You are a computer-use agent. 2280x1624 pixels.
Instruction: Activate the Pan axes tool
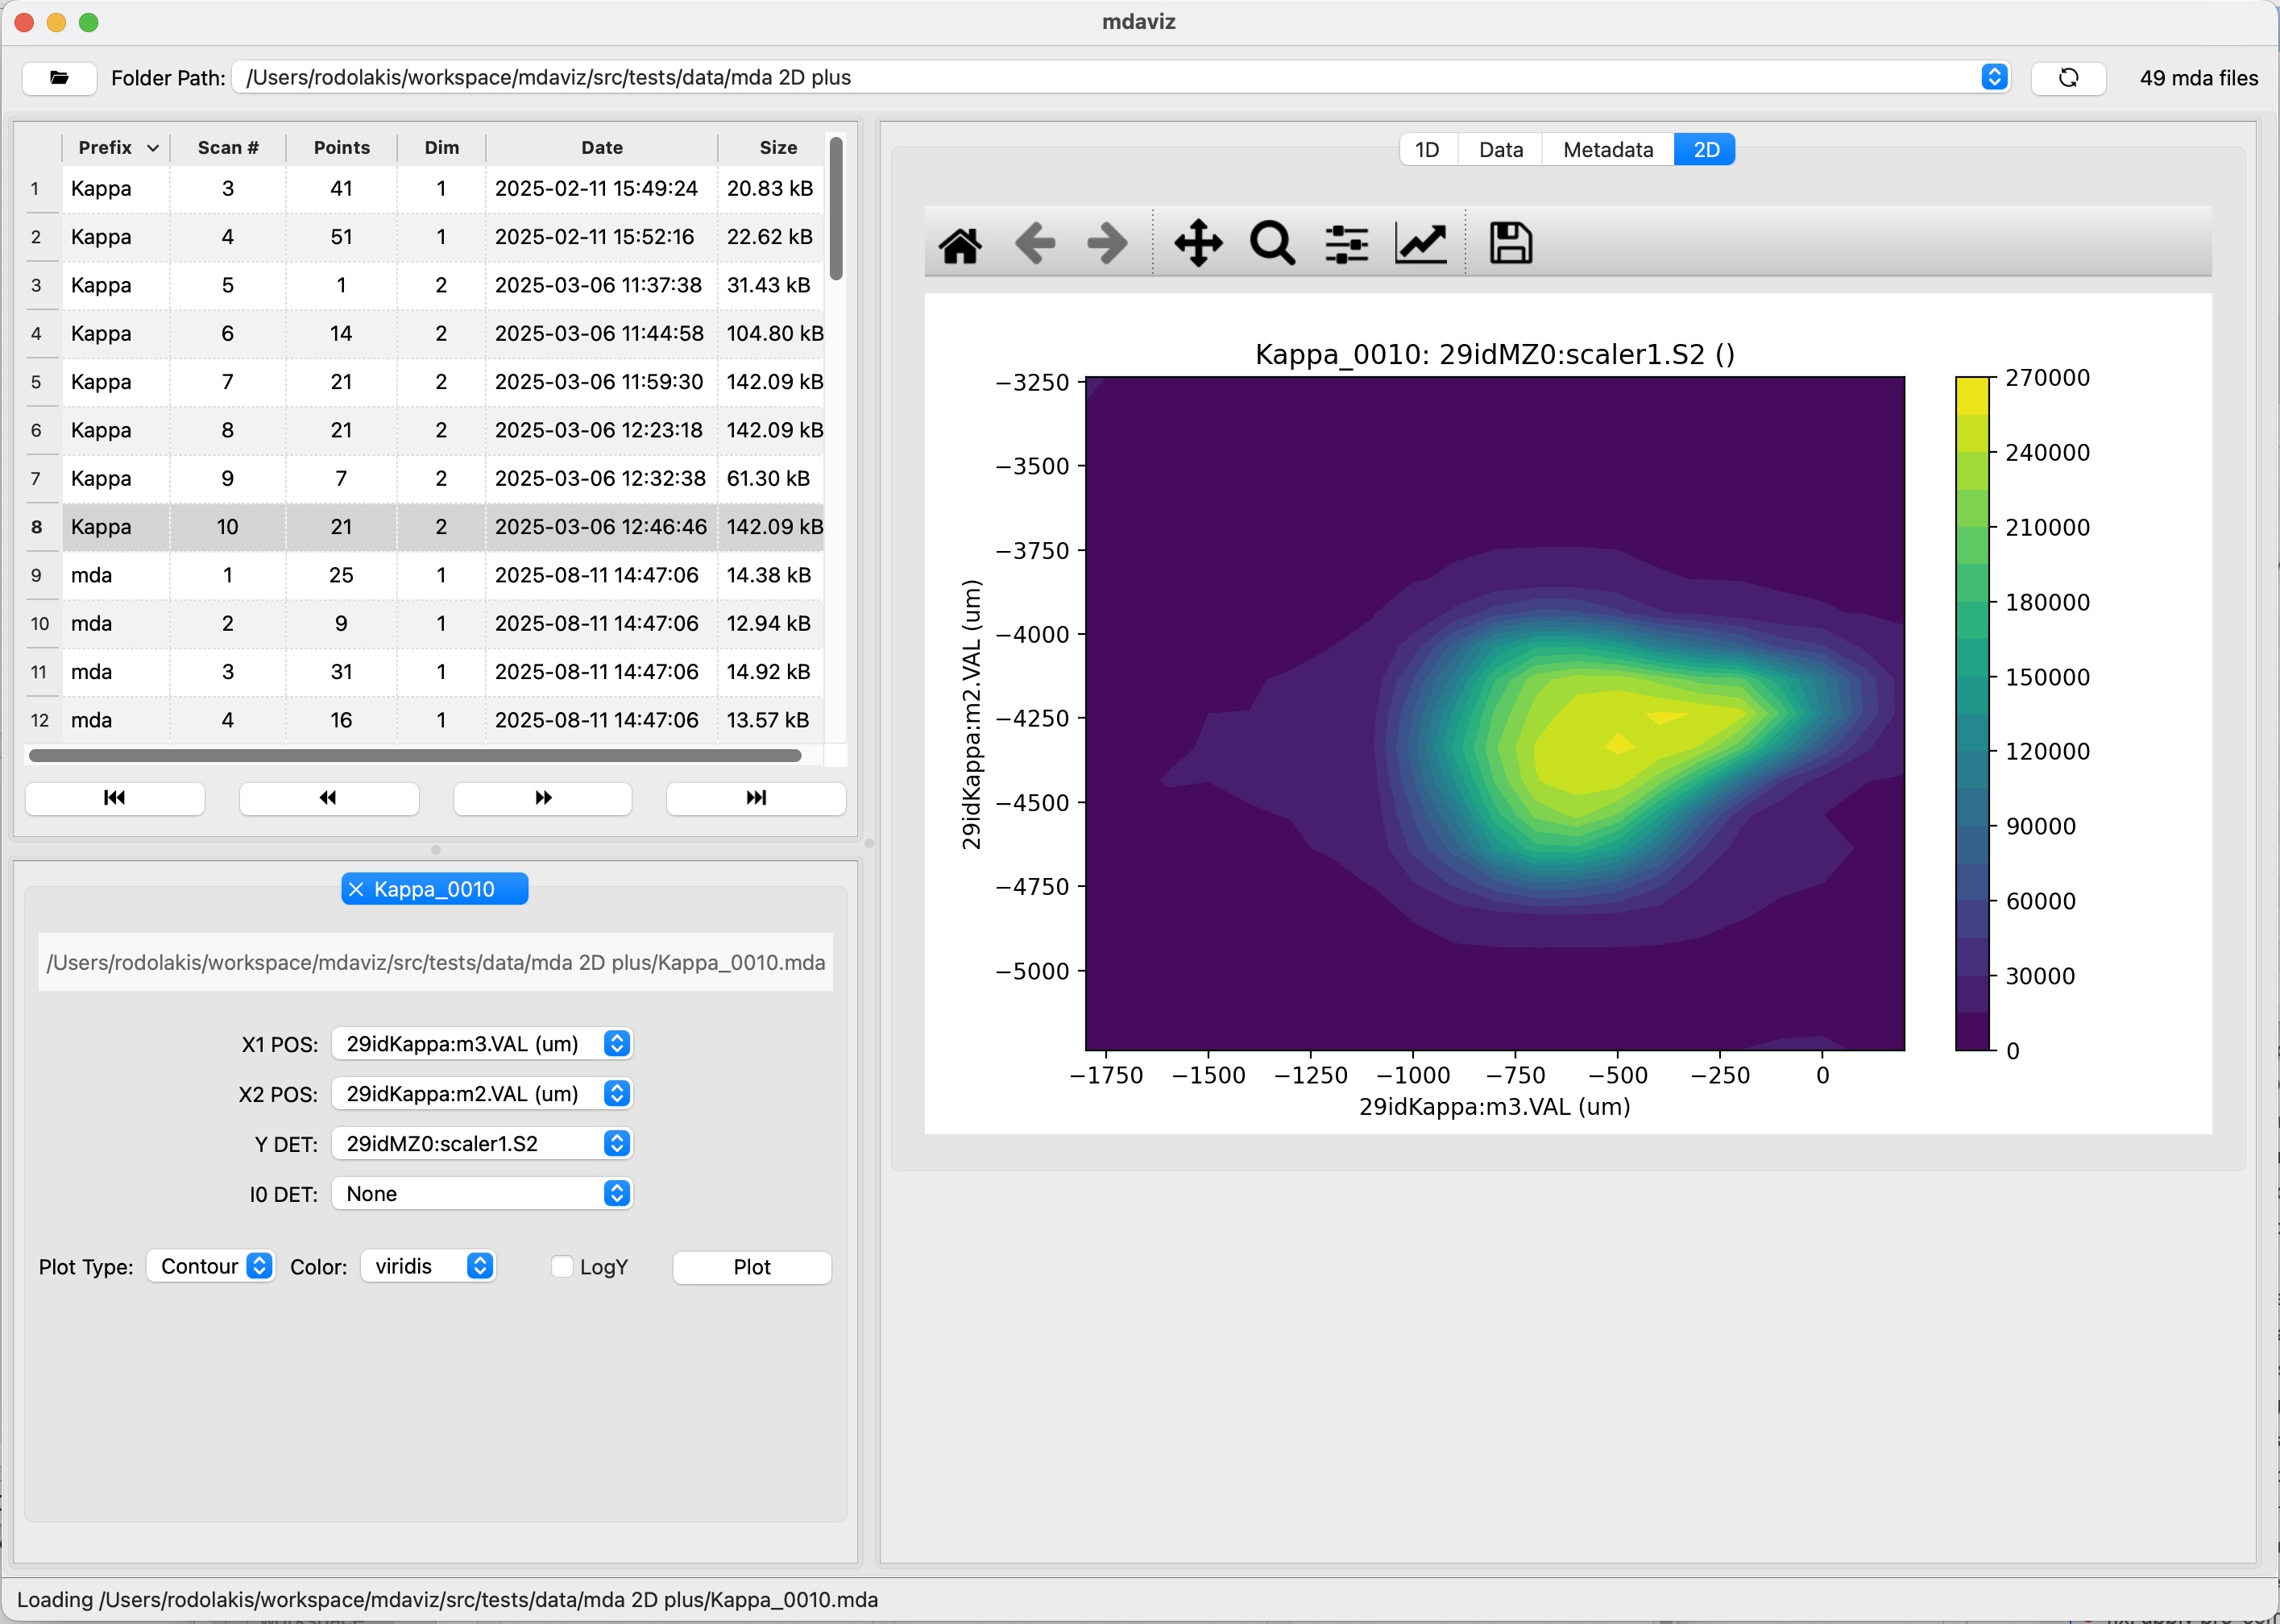pos(1198,243)
